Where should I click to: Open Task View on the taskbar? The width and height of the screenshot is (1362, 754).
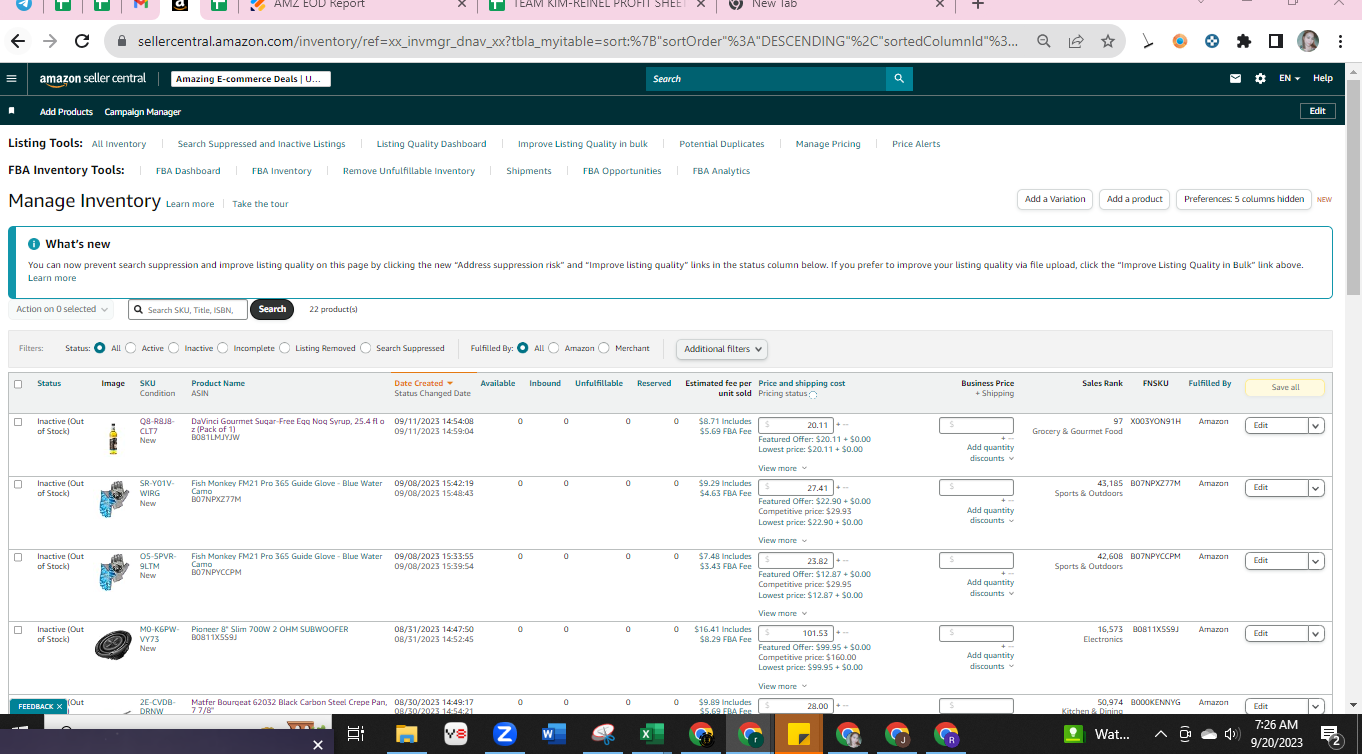click(355, 735)
